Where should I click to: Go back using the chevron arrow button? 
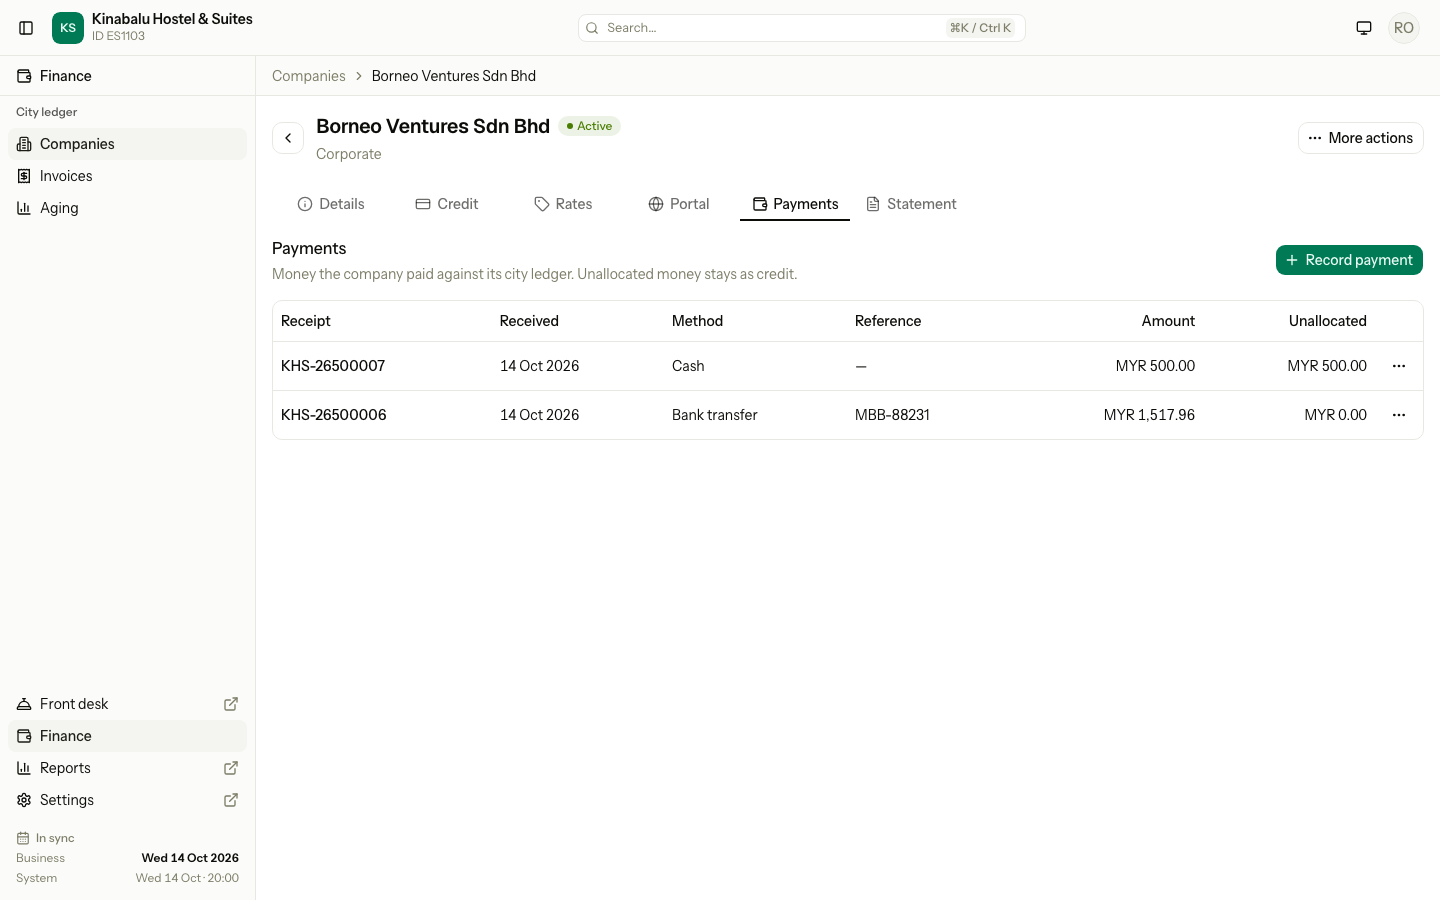pos(288,138)
